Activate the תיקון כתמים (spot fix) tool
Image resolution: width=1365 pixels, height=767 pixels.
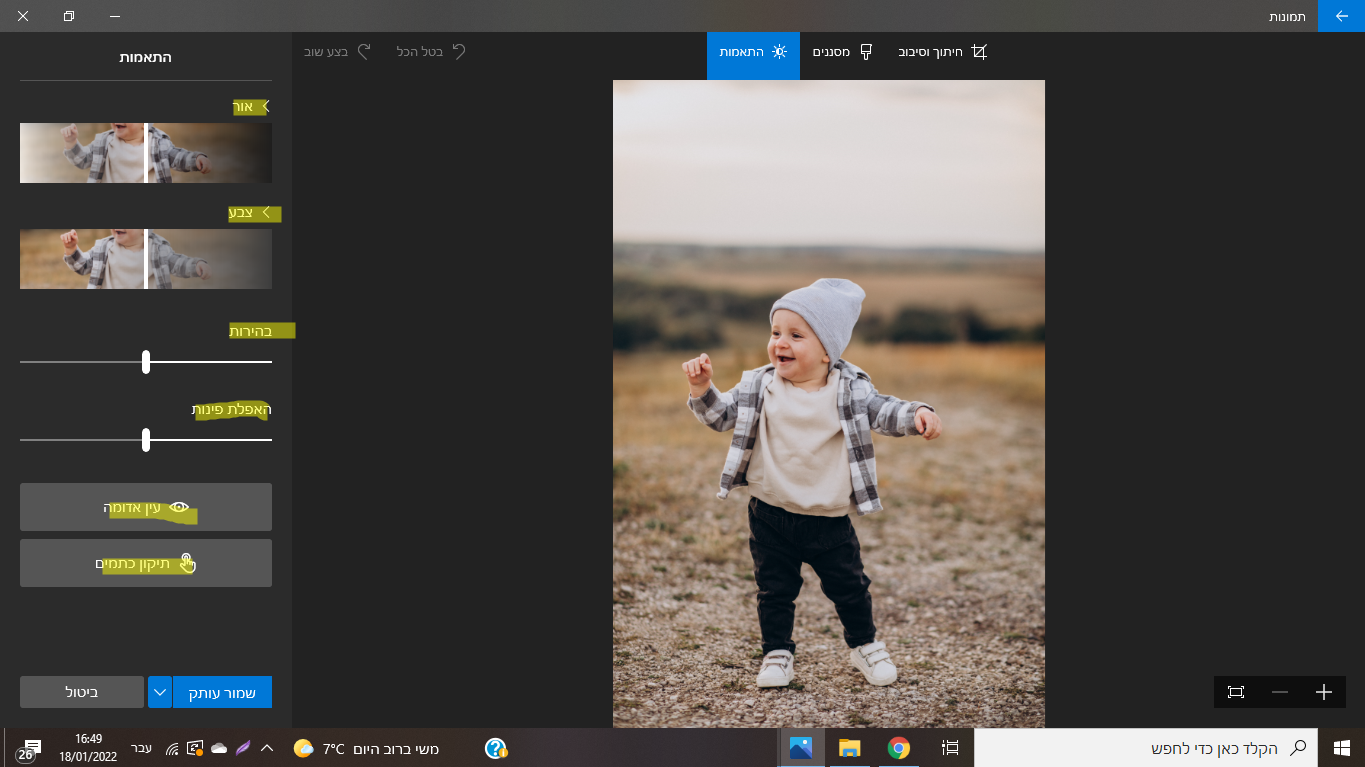point(146,563)
